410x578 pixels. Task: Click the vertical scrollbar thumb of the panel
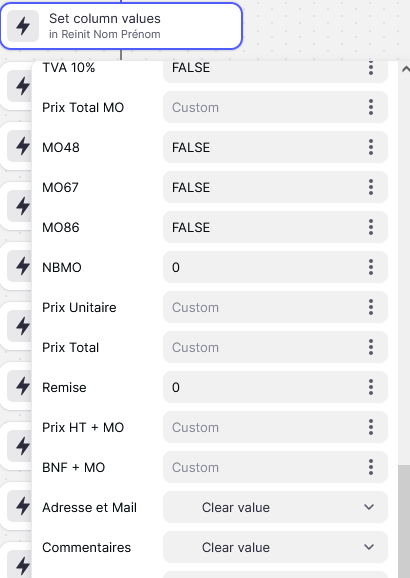pos(404,521)
